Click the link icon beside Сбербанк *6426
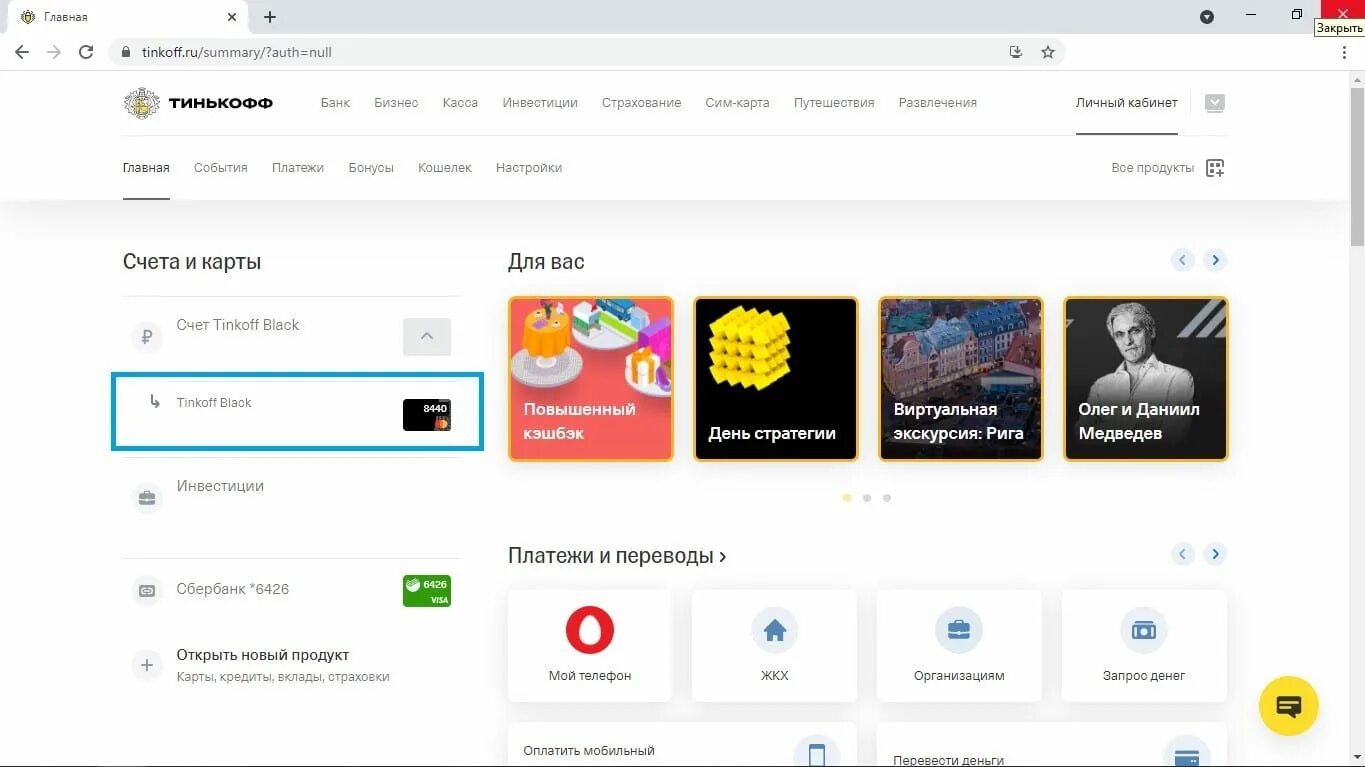1365x767 pixels. (x=147, y=591)
